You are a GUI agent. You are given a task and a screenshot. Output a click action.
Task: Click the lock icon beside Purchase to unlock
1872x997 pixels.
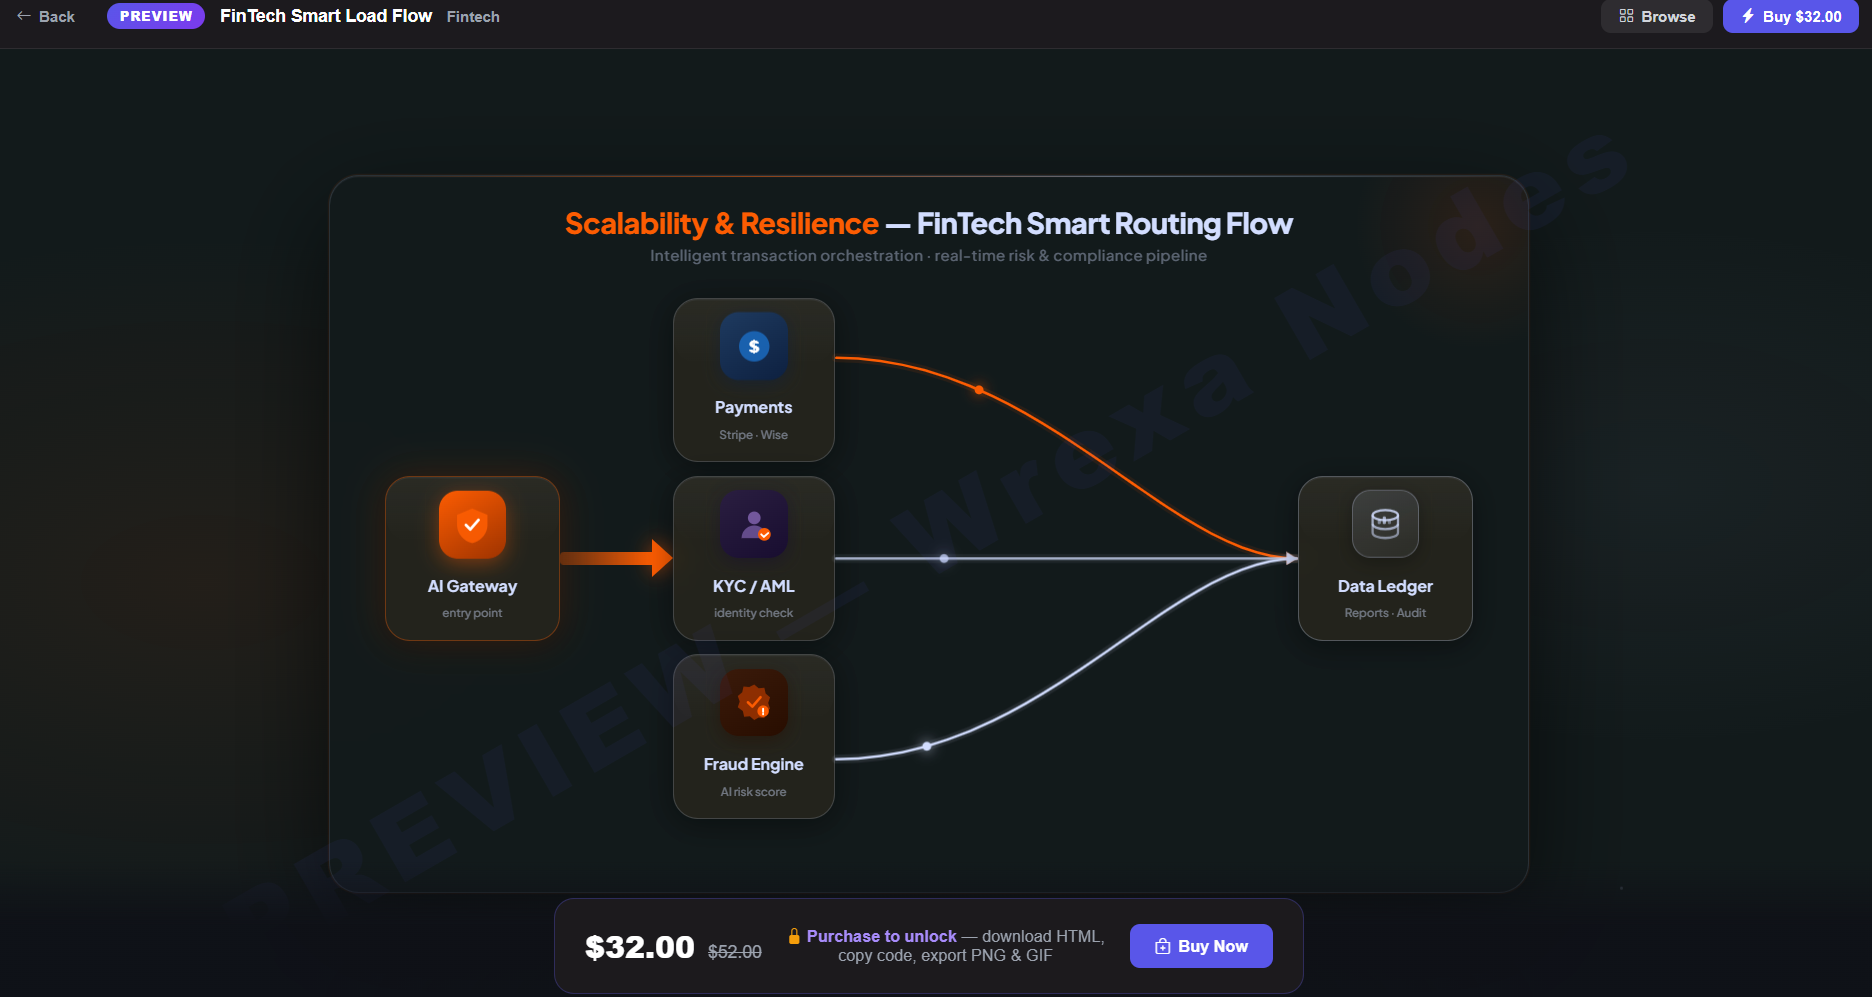click(794, 936)
